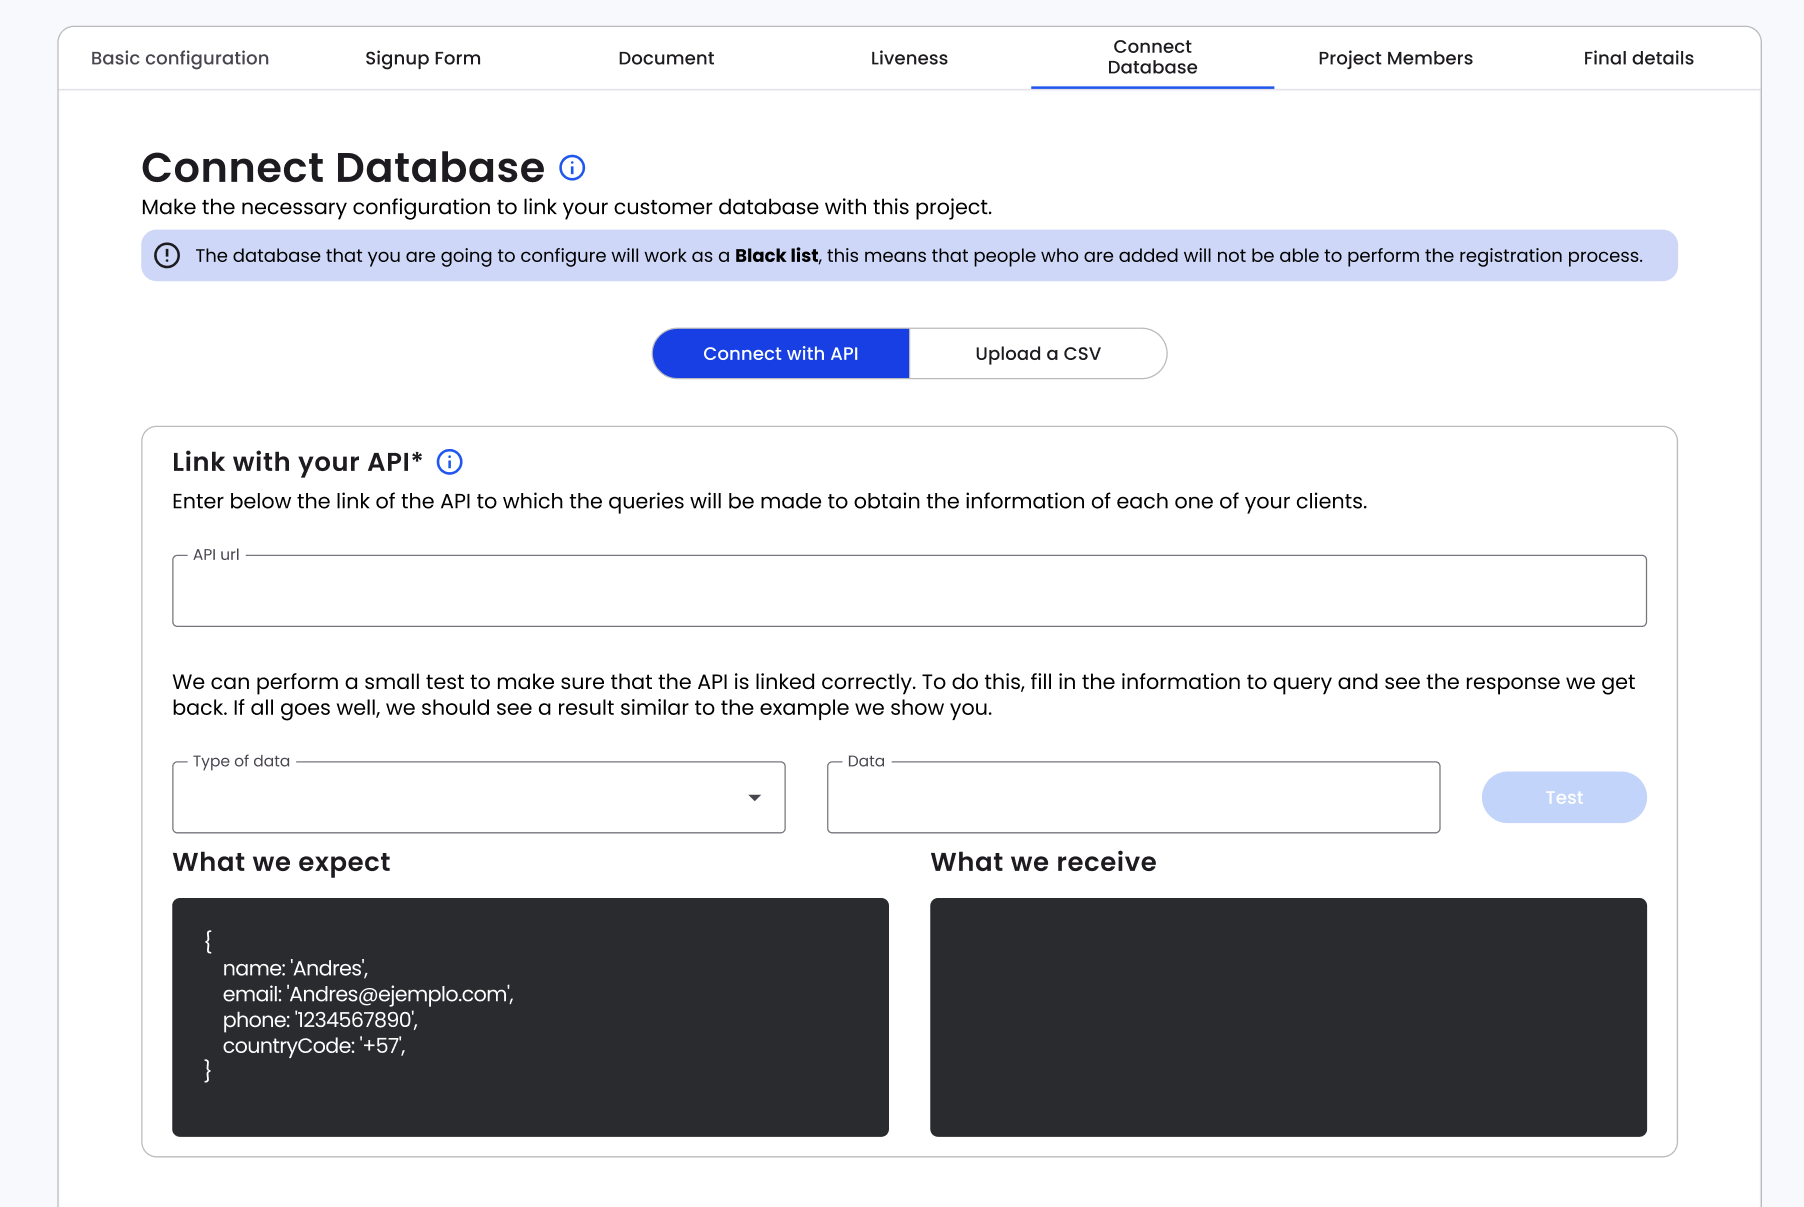Select the Connect Database tab
Image resolution: width=1804 pixels, height=1207 pixels.
(x=1152, y=58)
